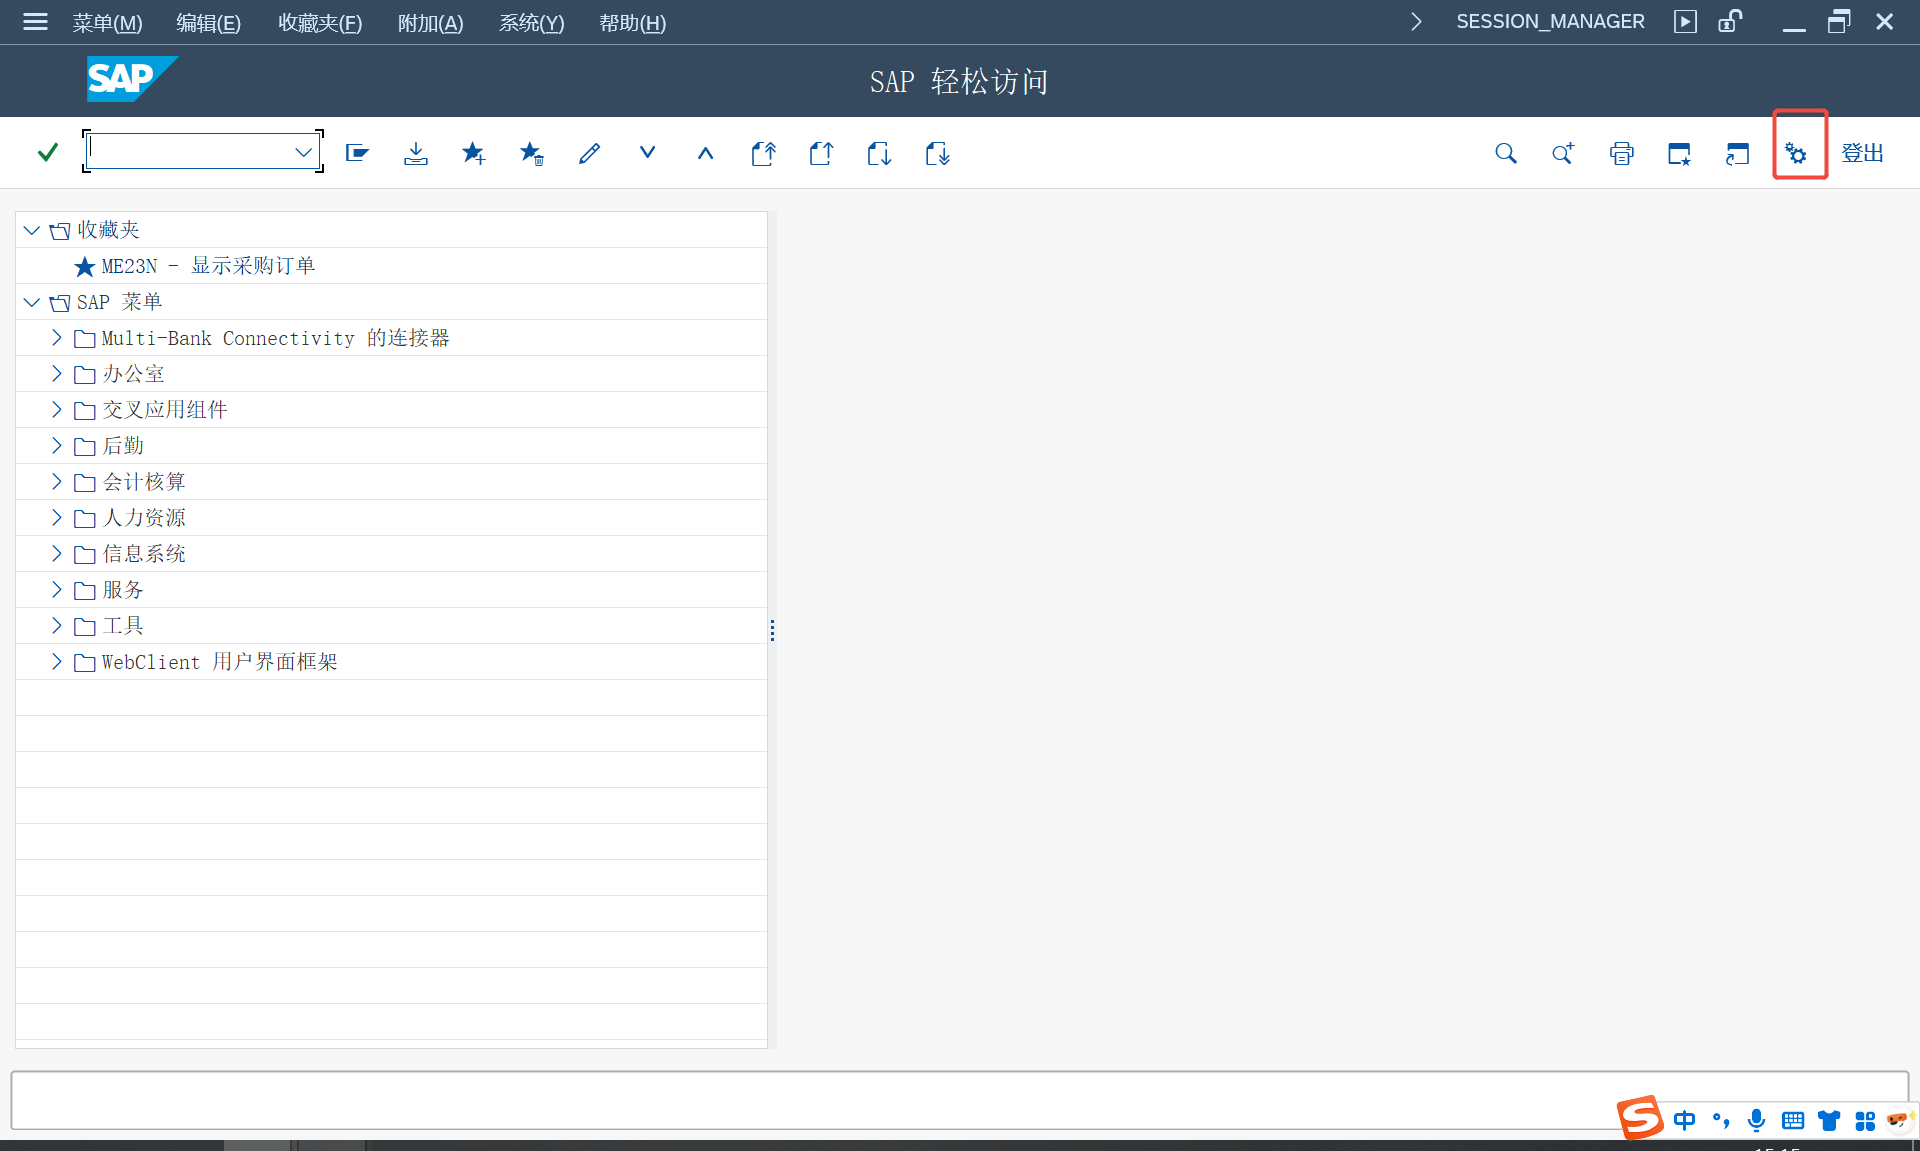Open the 菜单(M) menu

(107, 23)
